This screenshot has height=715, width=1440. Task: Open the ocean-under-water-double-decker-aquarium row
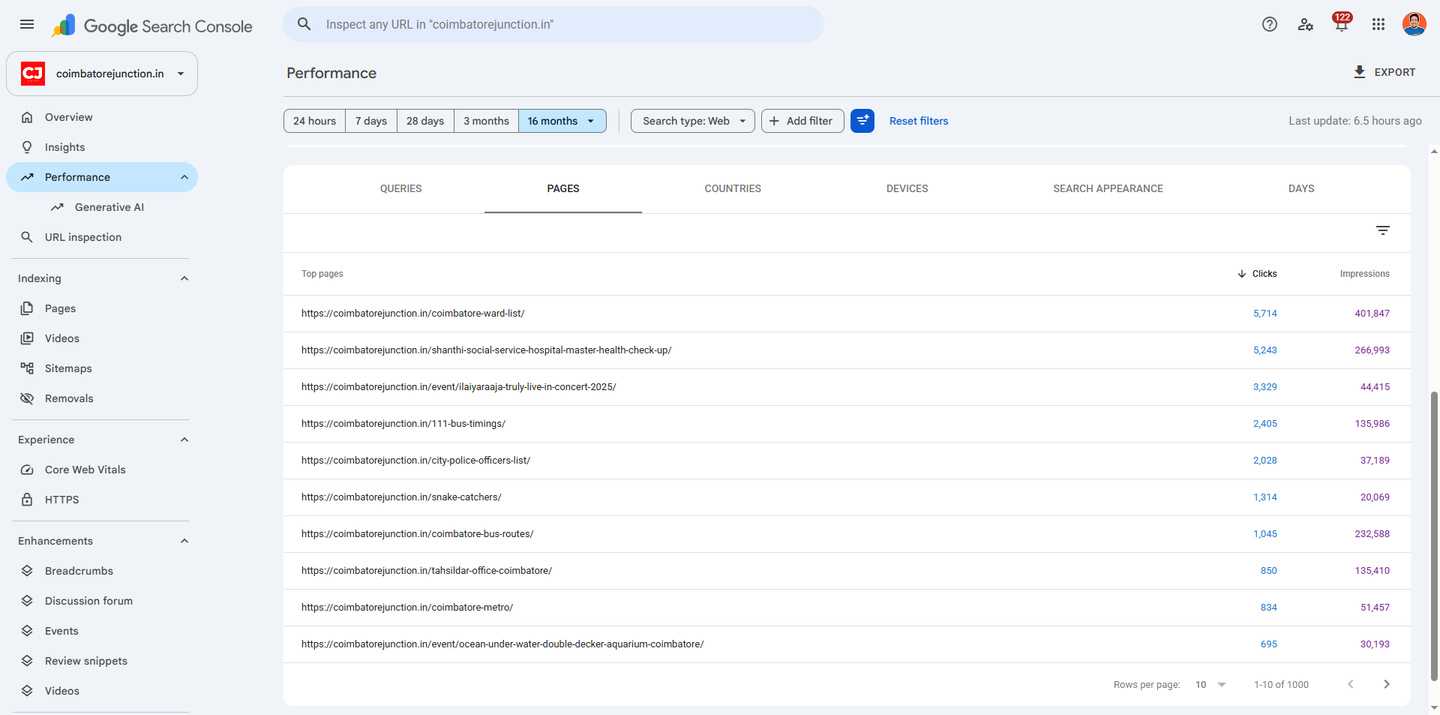pyautogui.click(x=847, y=644)
